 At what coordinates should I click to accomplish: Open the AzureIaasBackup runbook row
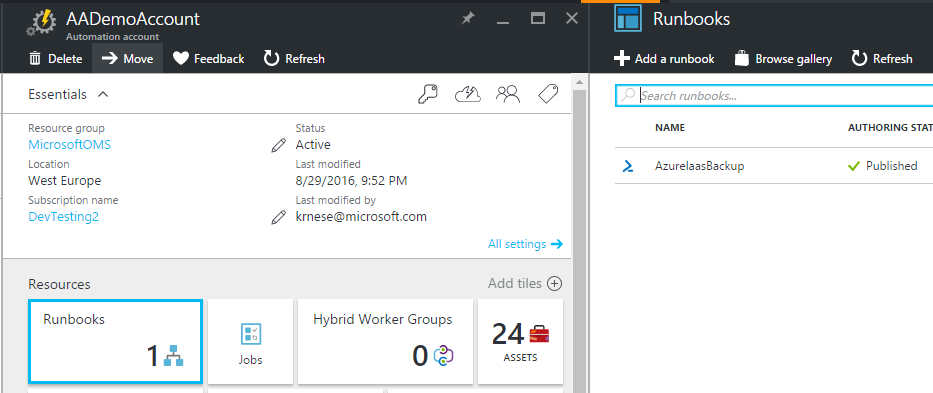click(774, 166)
